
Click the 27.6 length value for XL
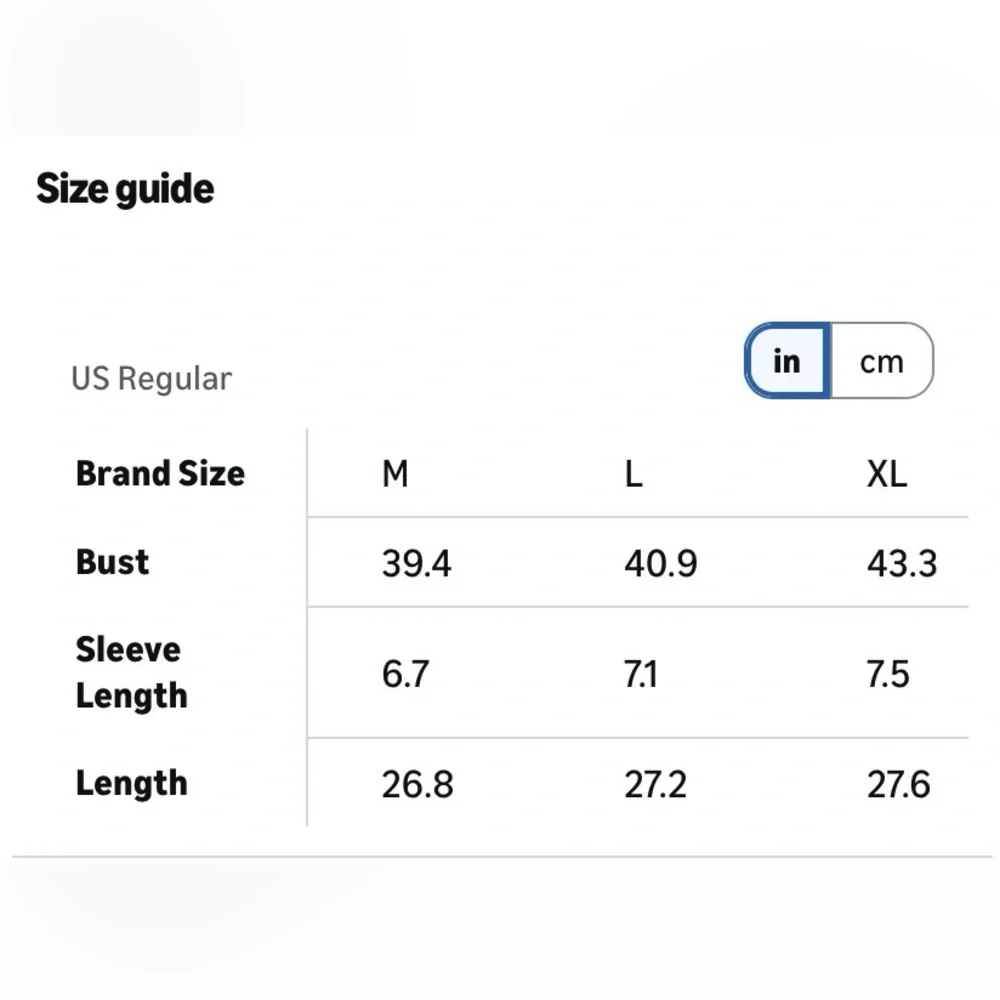tap(899, 785)
